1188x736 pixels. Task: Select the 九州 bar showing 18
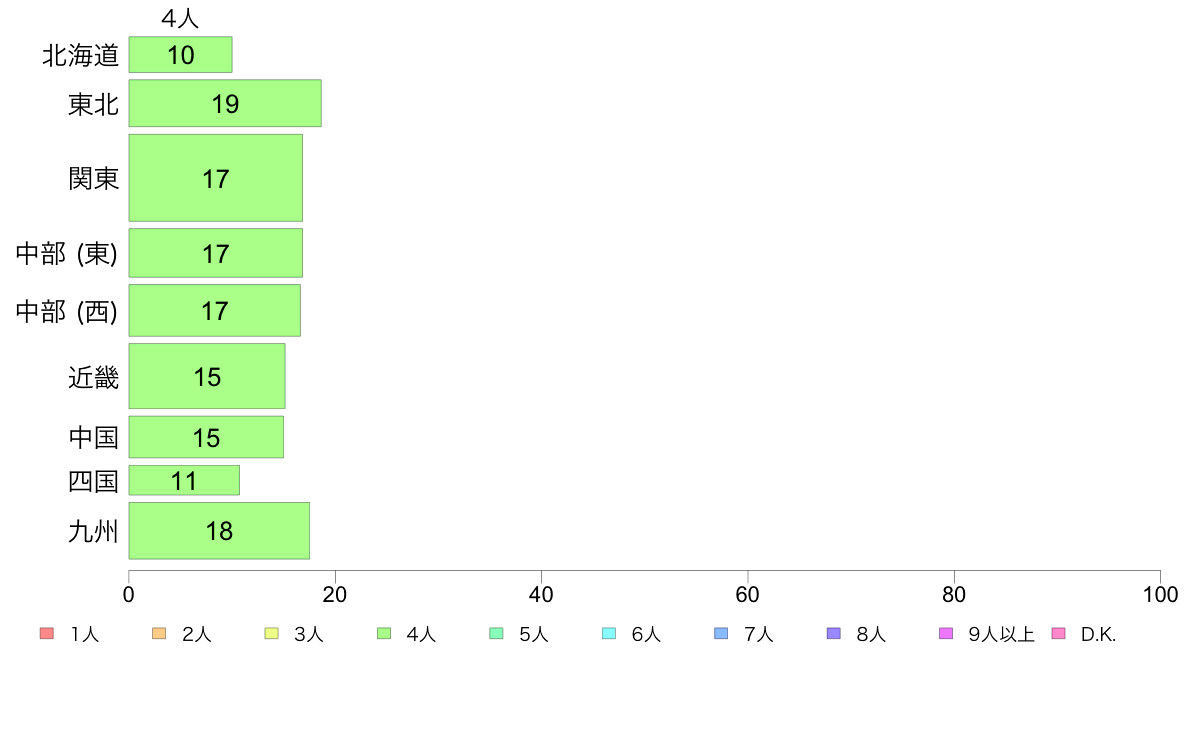pos(219,531)
